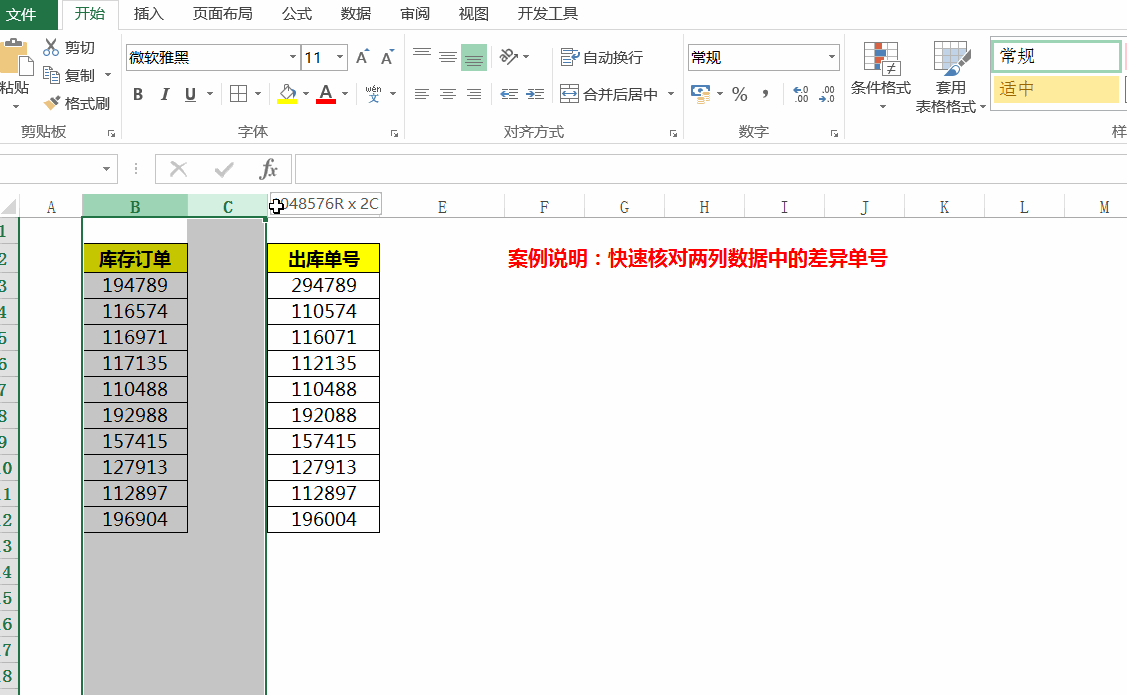The width and height of the screenshot is (1127, 695).
Task: Open font size dropdown
Action: [x=341, y=57]
